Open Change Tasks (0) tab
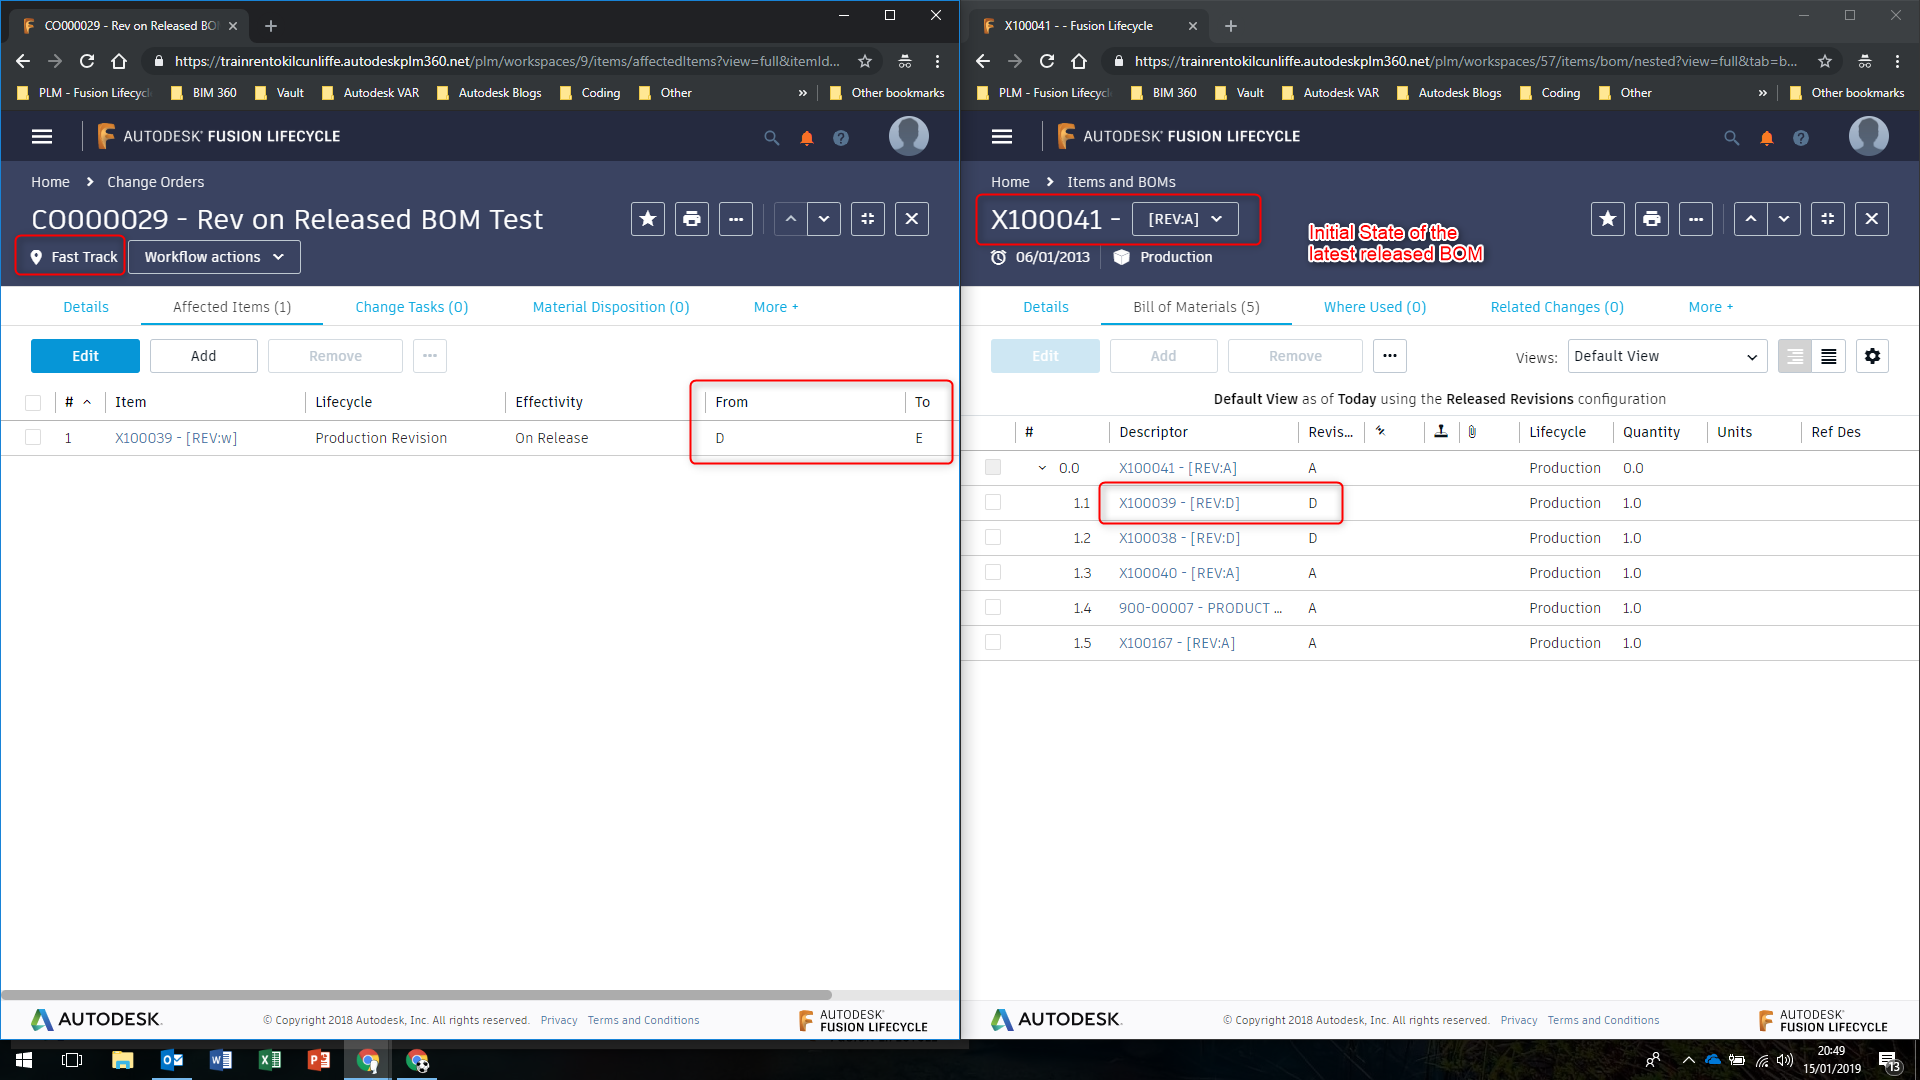This screenshot has height=1080, width=1920. 412,307
